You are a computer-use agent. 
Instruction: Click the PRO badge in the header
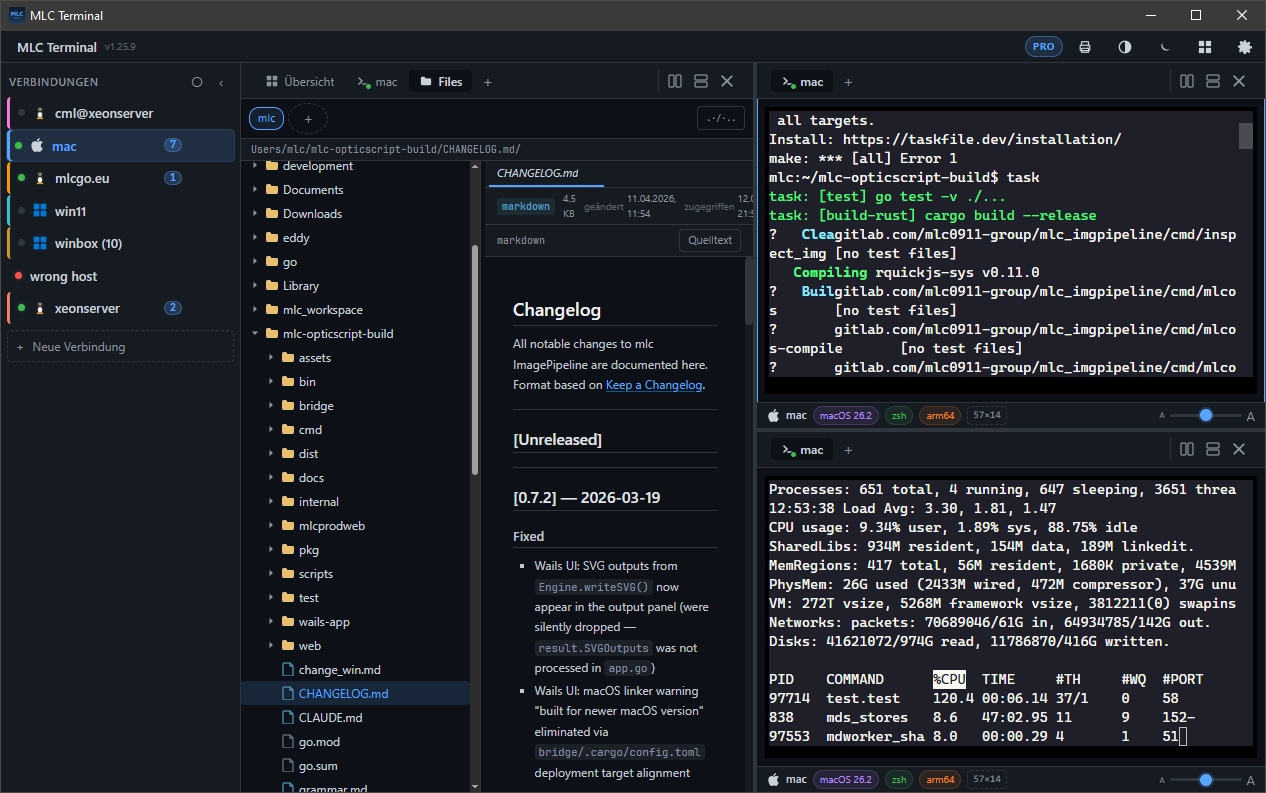(1043, 46)
